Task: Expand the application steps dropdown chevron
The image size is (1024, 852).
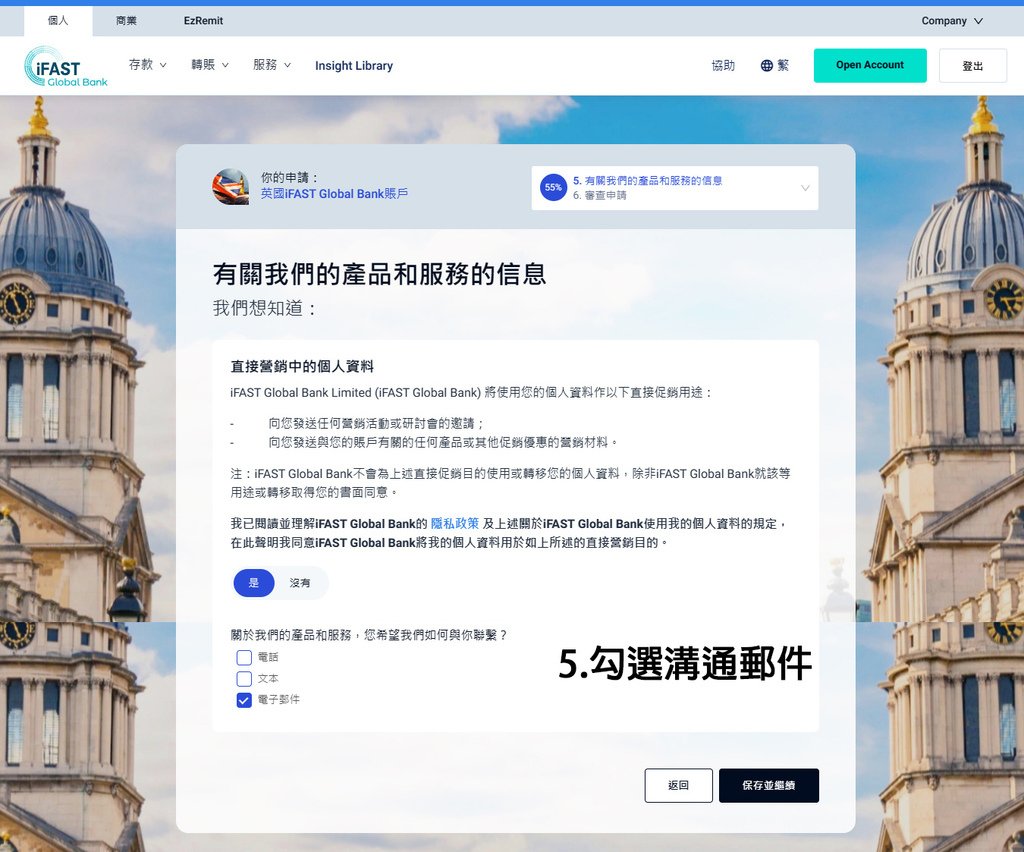Action: [805, 188]
